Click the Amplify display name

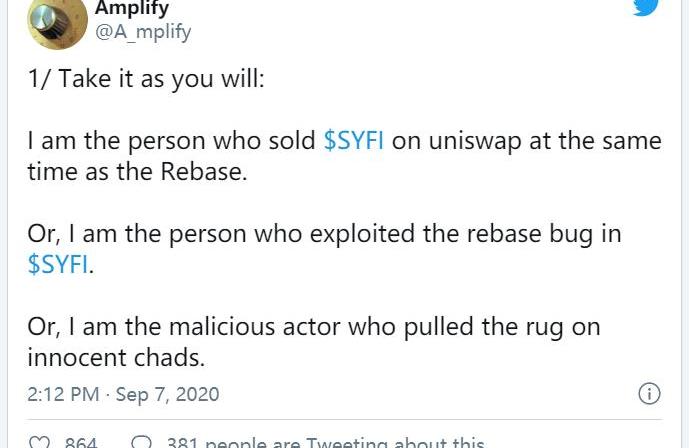point(131,9)
